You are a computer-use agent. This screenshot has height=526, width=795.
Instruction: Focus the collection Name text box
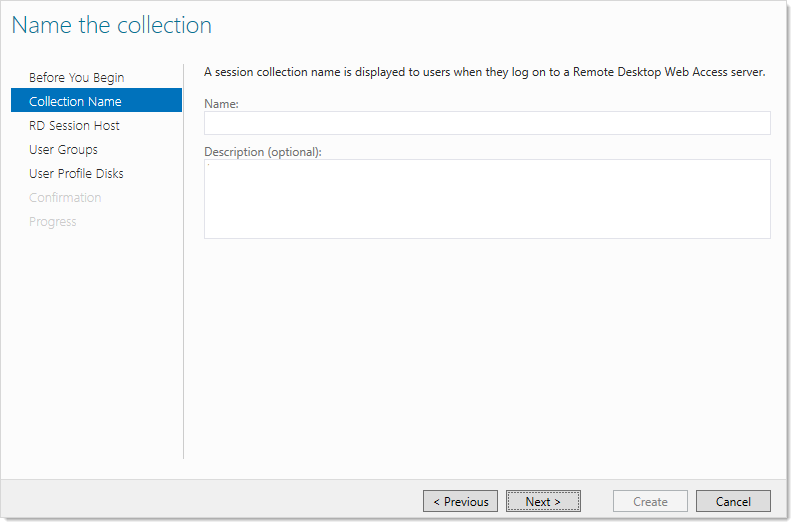pos(487,123)
